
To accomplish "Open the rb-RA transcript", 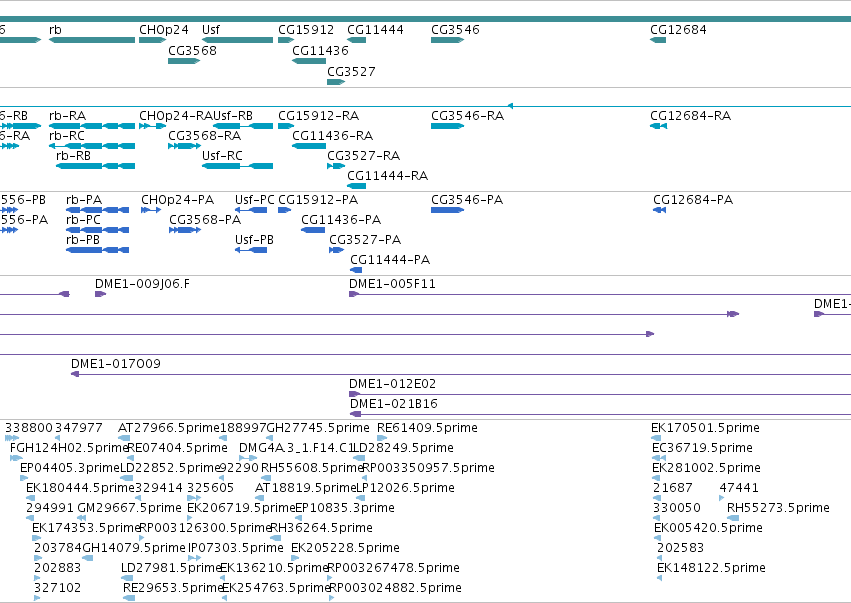I will coord(92,126).
